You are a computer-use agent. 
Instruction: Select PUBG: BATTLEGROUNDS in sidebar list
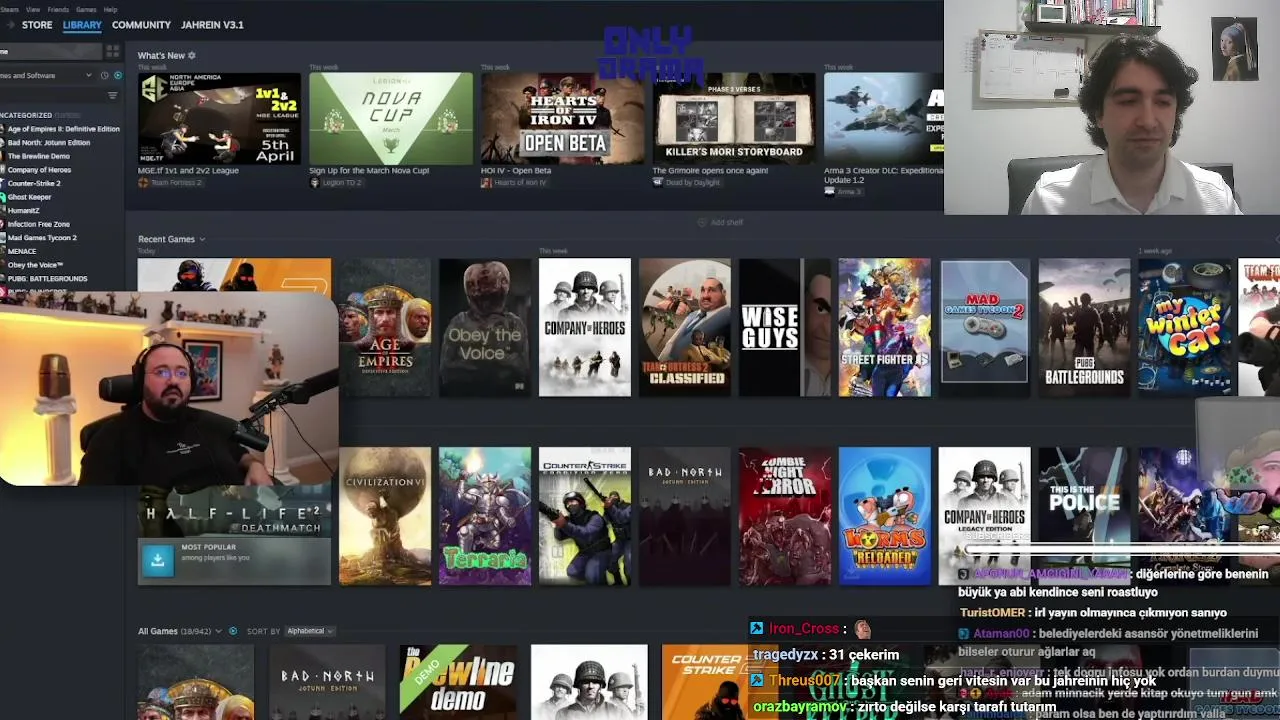click(47, 278)
